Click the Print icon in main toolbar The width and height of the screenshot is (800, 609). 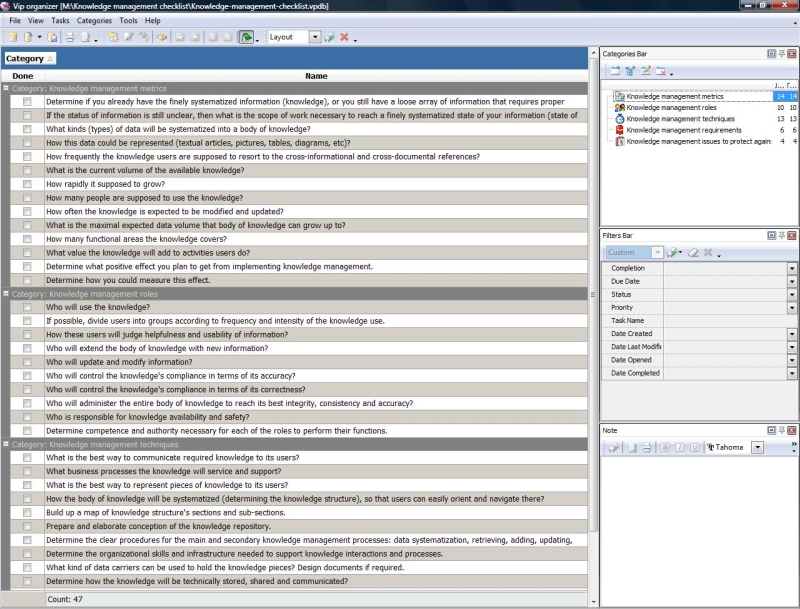[71, 37]
